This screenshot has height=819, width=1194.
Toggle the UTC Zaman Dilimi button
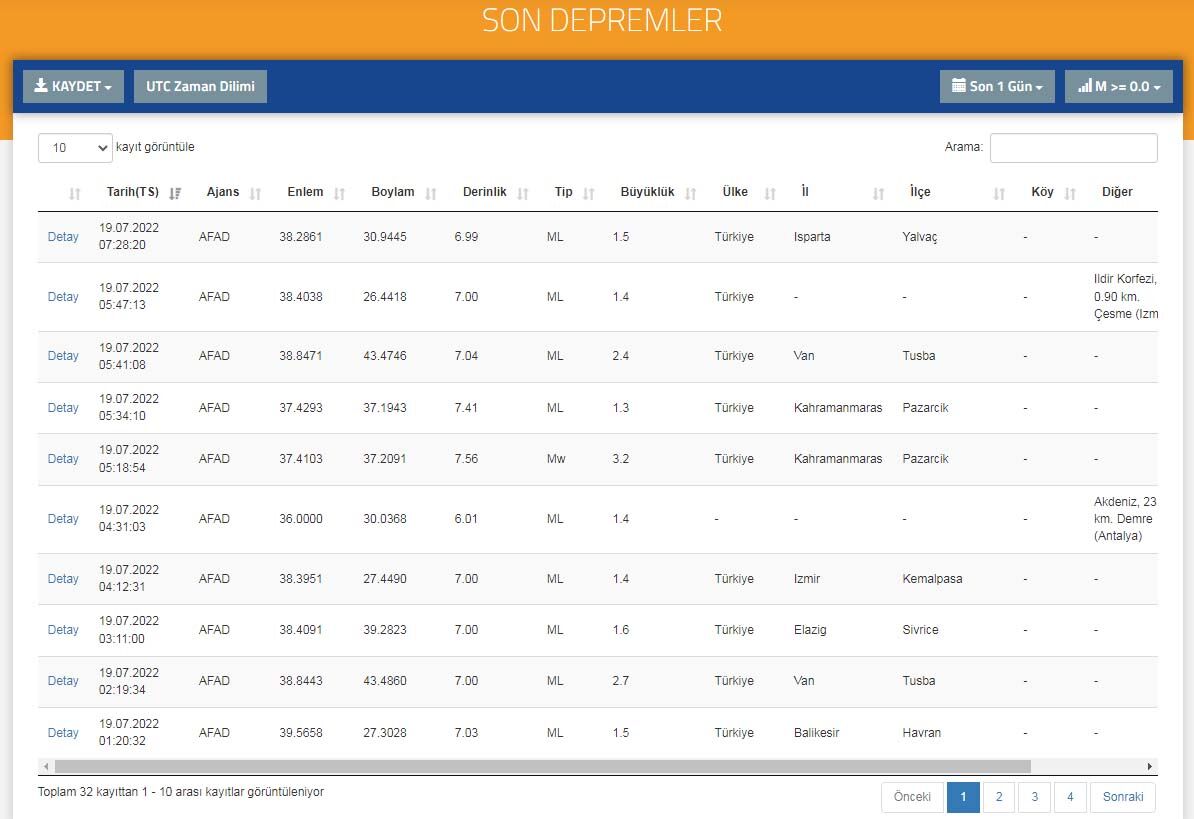click(200, 86)
